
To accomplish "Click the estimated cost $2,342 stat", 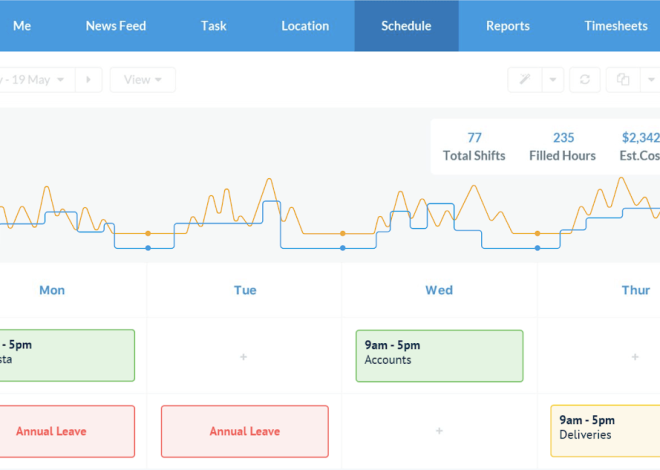I will 640,146.
